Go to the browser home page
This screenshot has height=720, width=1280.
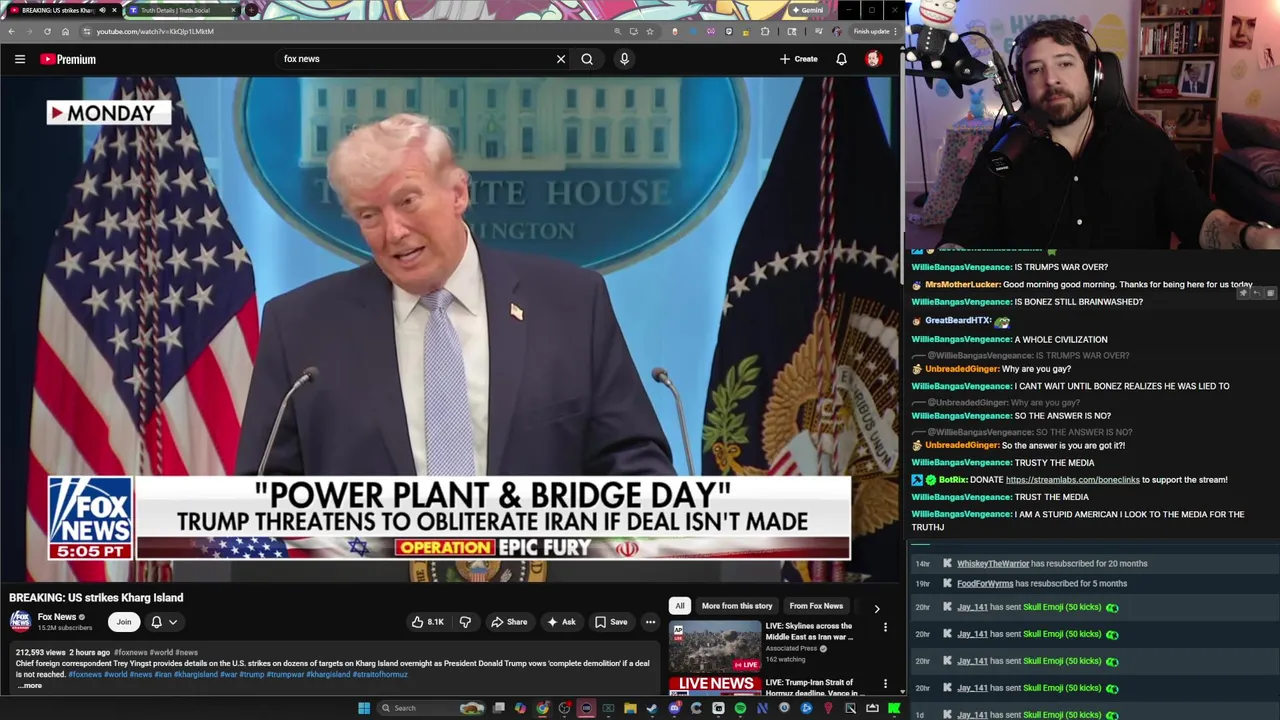[x=65, y=31]
